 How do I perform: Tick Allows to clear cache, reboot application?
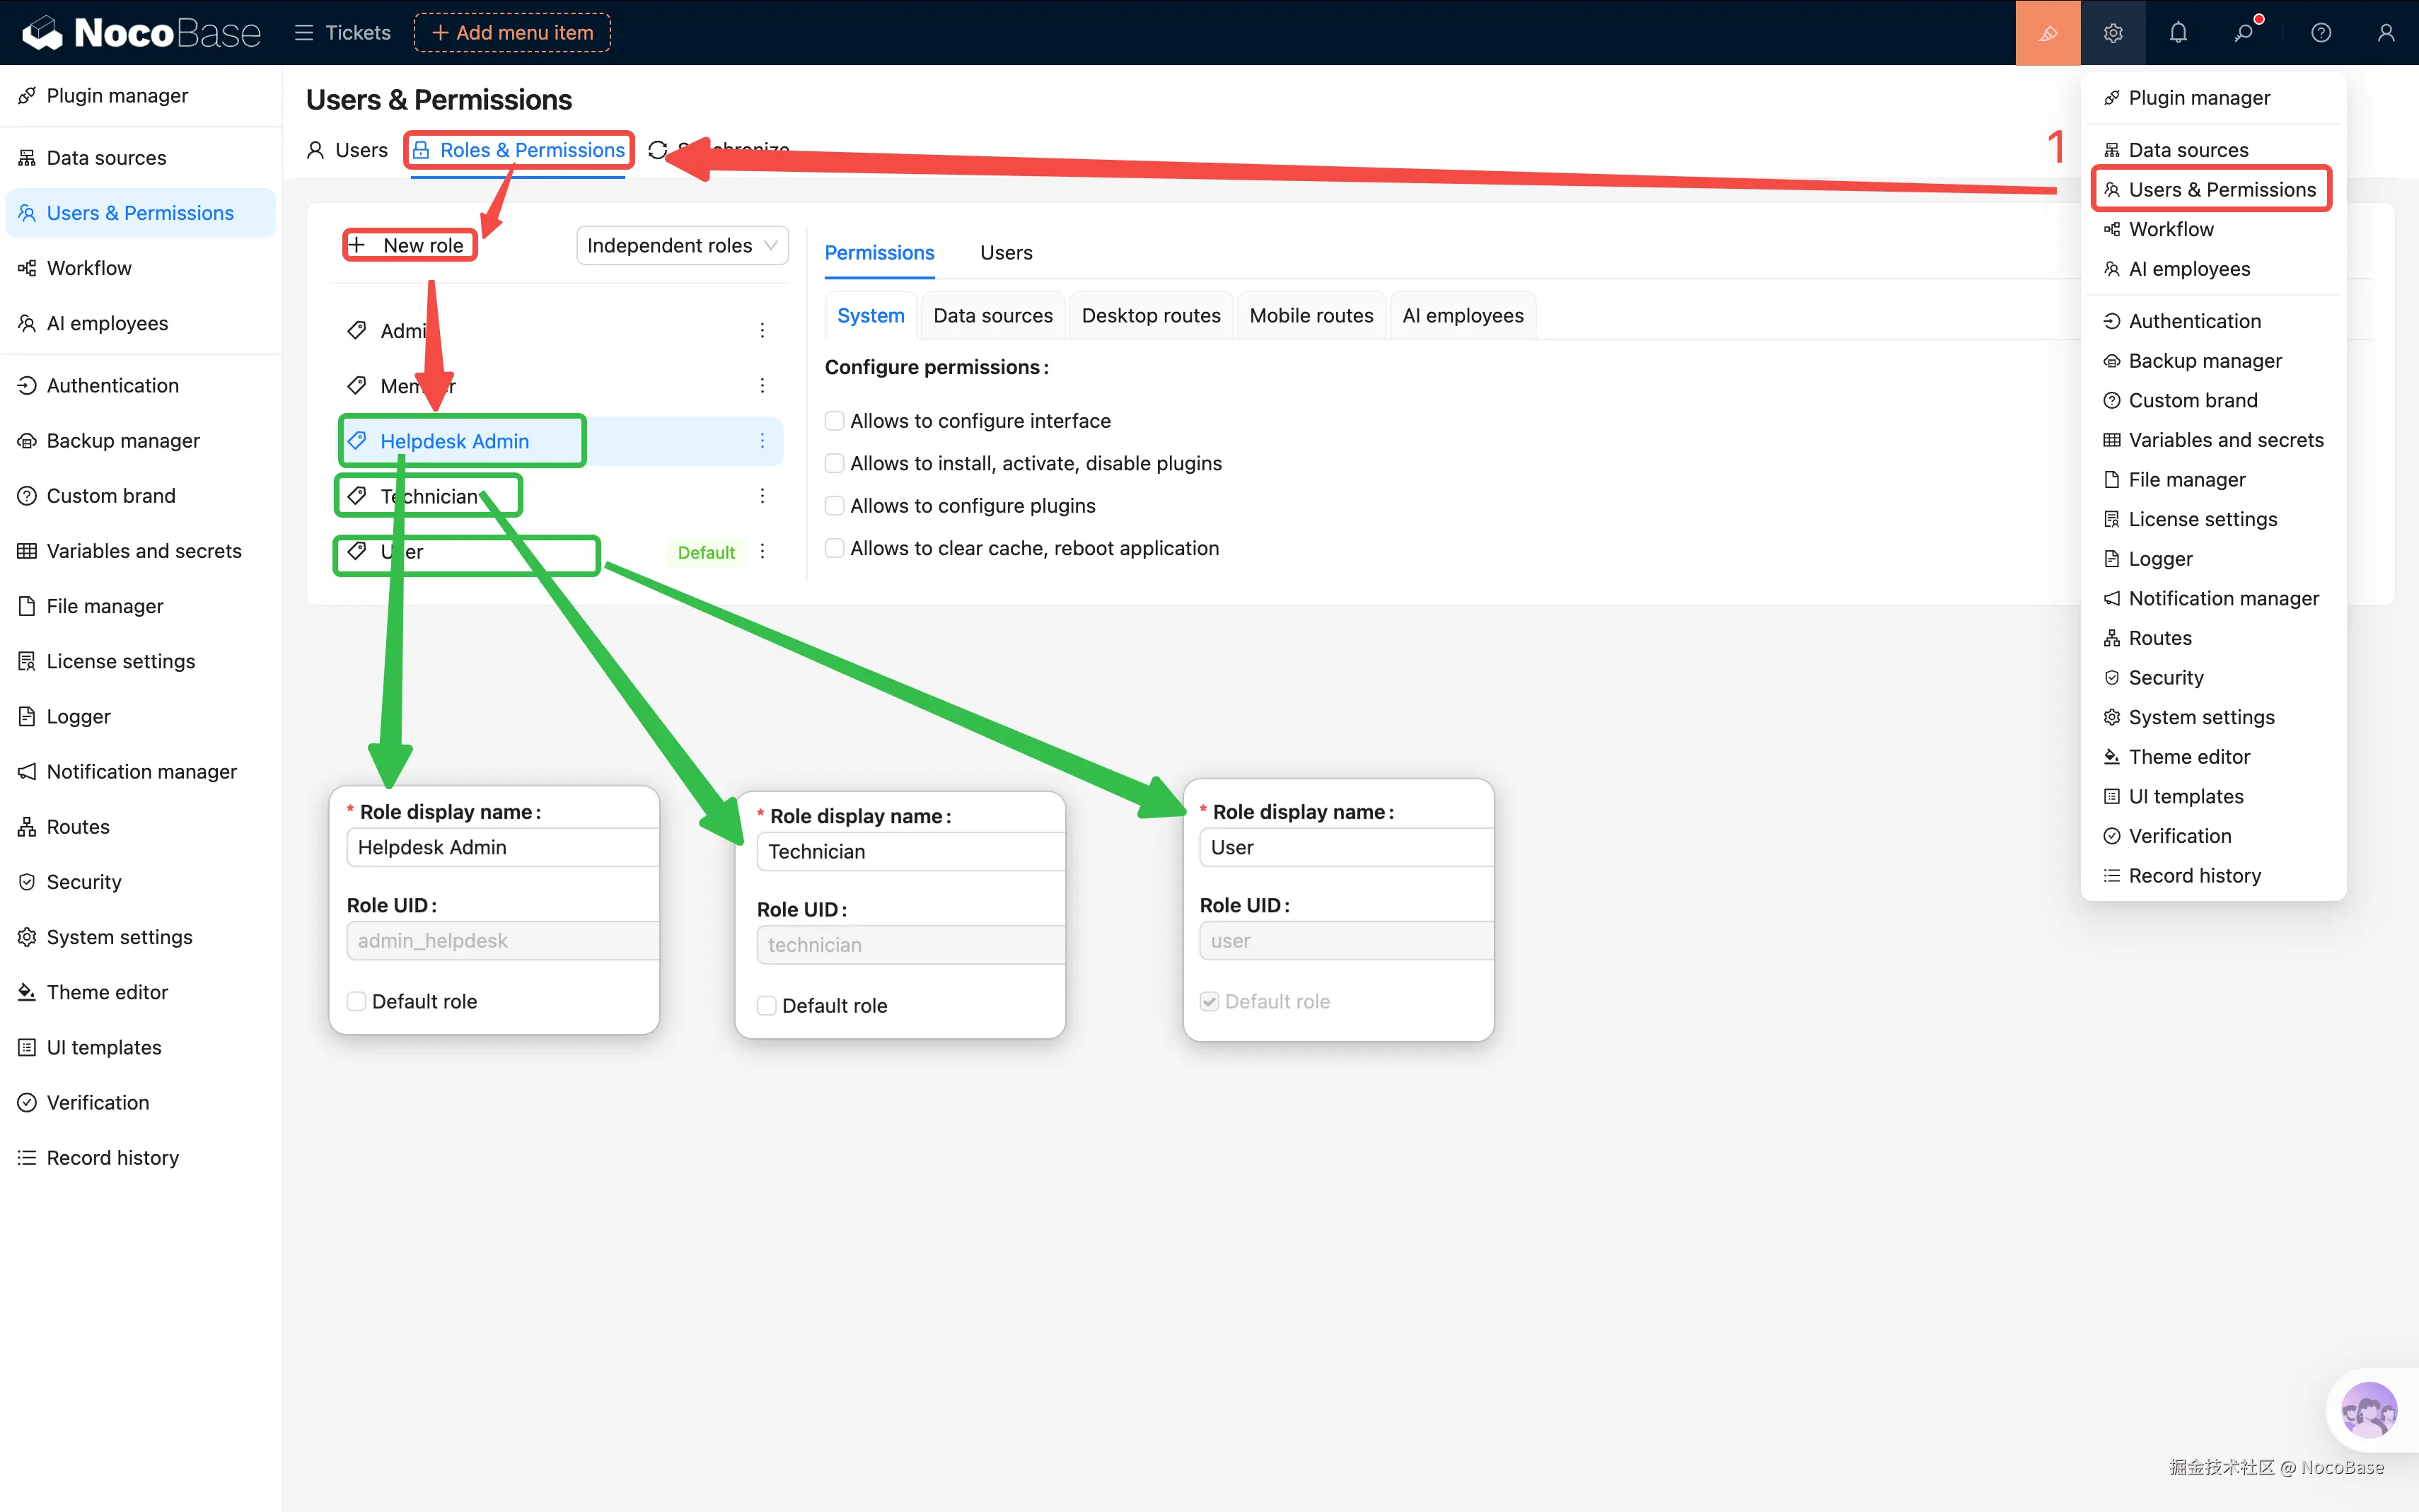tap(834, 548)
